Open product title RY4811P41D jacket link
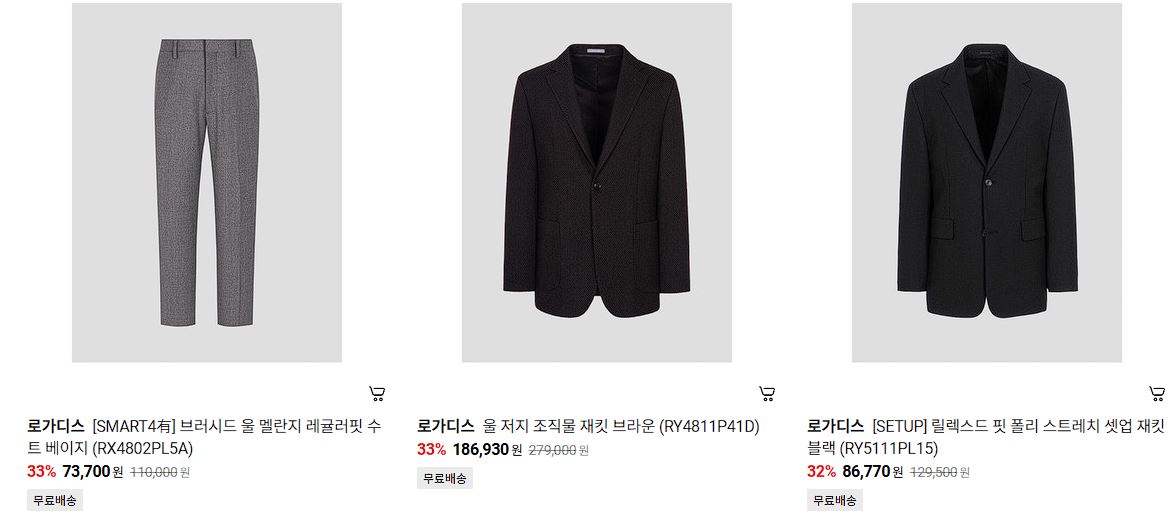This screenshot has height=519, width=1176. 621,428
